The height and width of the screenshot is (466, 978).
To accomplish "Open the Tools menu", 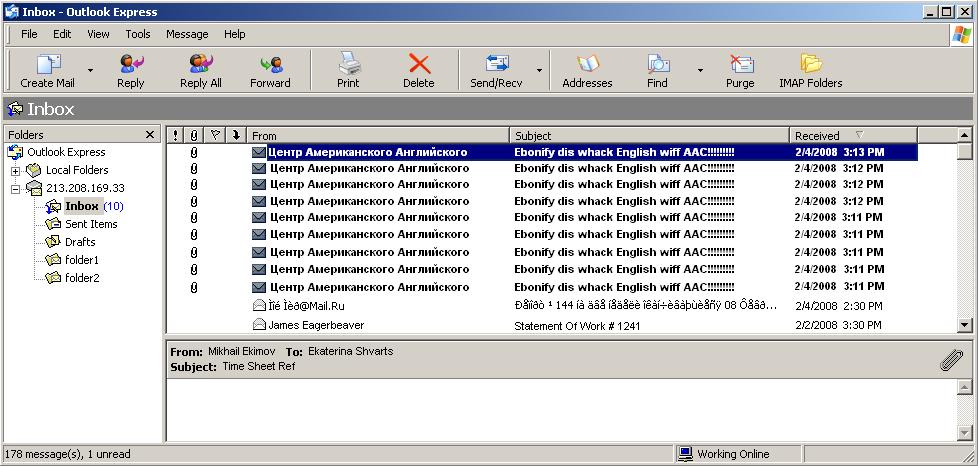I will point(138,34).
